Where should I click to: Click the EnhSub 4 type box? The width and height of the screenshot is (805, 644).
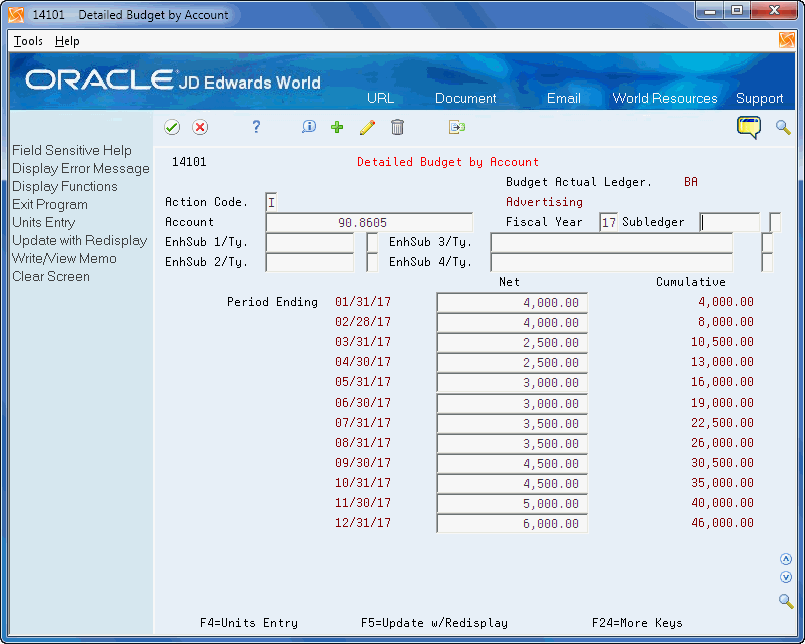point(767,262)
